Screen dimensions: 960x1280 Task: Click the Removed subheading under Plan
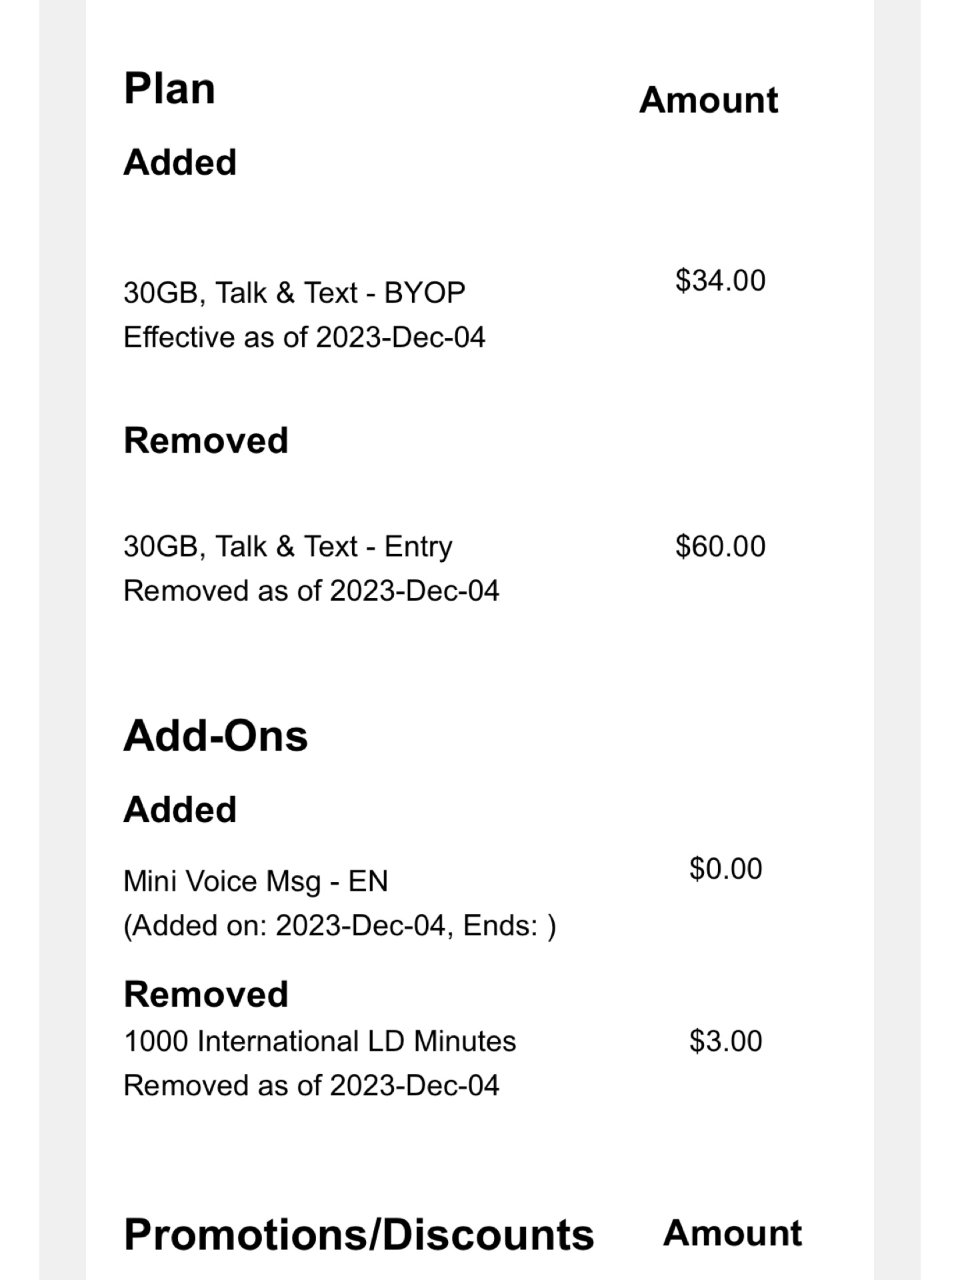pos(206,440)
